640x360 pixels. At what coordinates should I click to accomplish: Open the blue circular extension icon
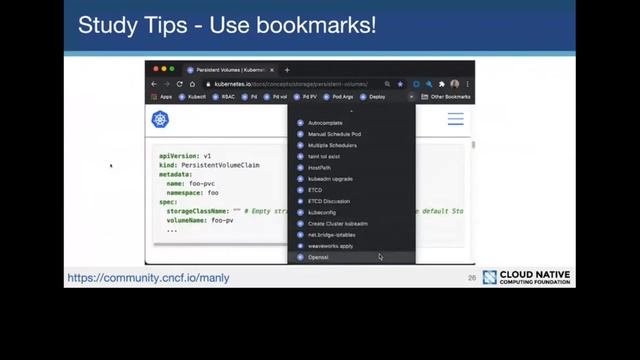tap(416, 84)
